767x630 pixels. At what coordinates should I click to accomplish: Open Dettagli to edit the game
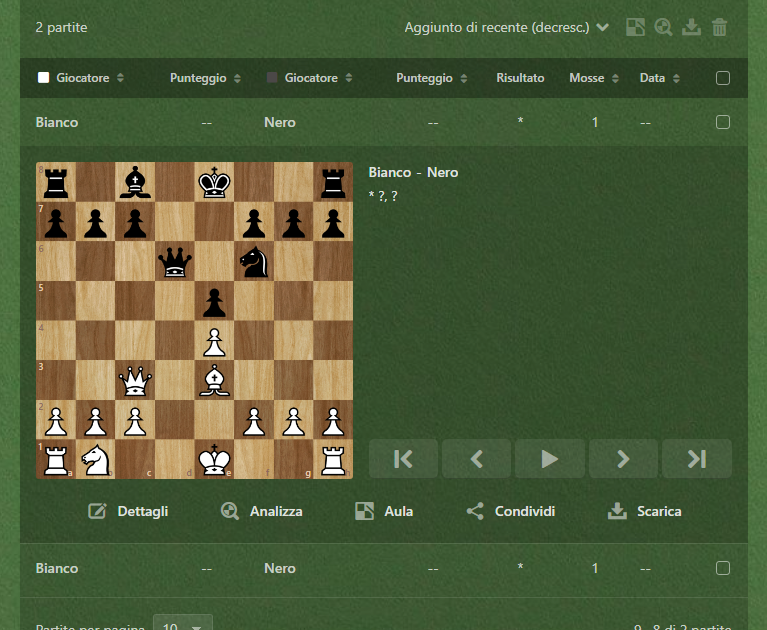(128, 511)
